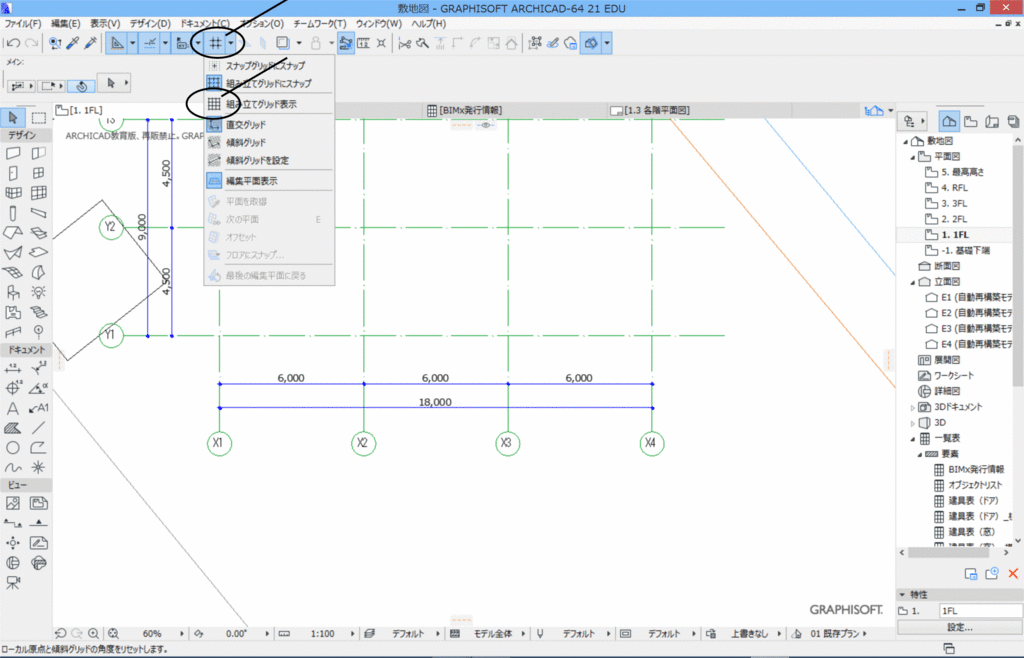
Task: Select the Text tool (A icon)
Action: coord(13,409)
